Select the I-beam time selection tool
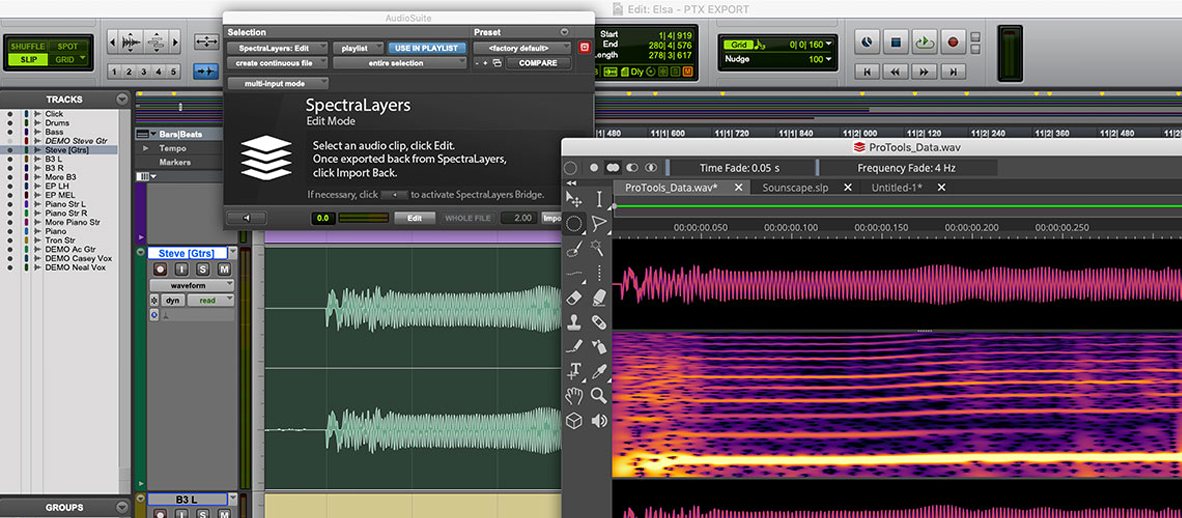Image resolution: width=1182 pixels, height=518 pixels. pos(599,200)
